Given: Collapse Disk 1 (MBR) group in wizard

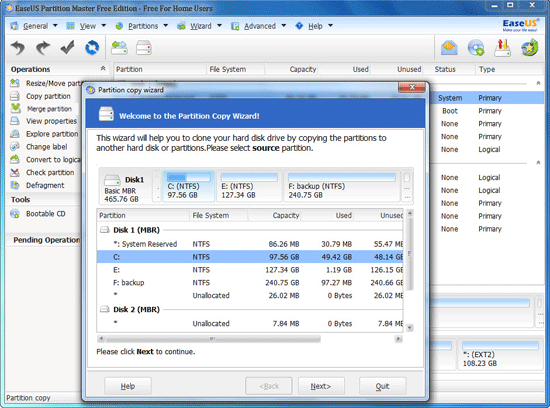Looking at the screenshot, I should click(x=105, y=230).
